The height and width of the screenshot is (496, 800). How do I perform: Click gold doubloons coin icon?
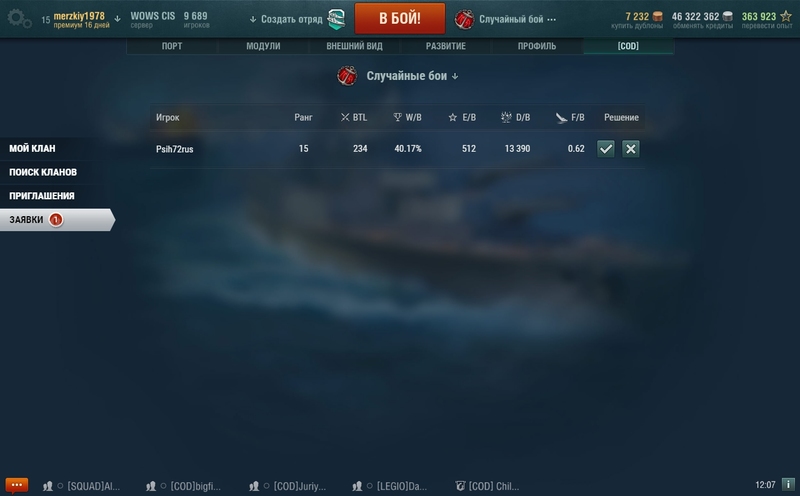point(658,16)
